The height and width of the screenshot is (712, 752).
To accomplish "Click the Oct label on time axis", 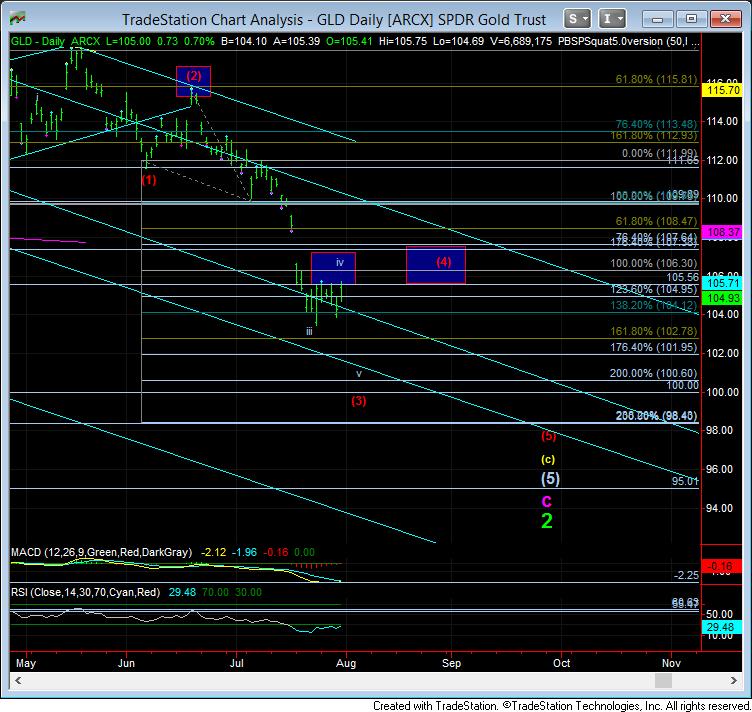I will pos(562,663).
